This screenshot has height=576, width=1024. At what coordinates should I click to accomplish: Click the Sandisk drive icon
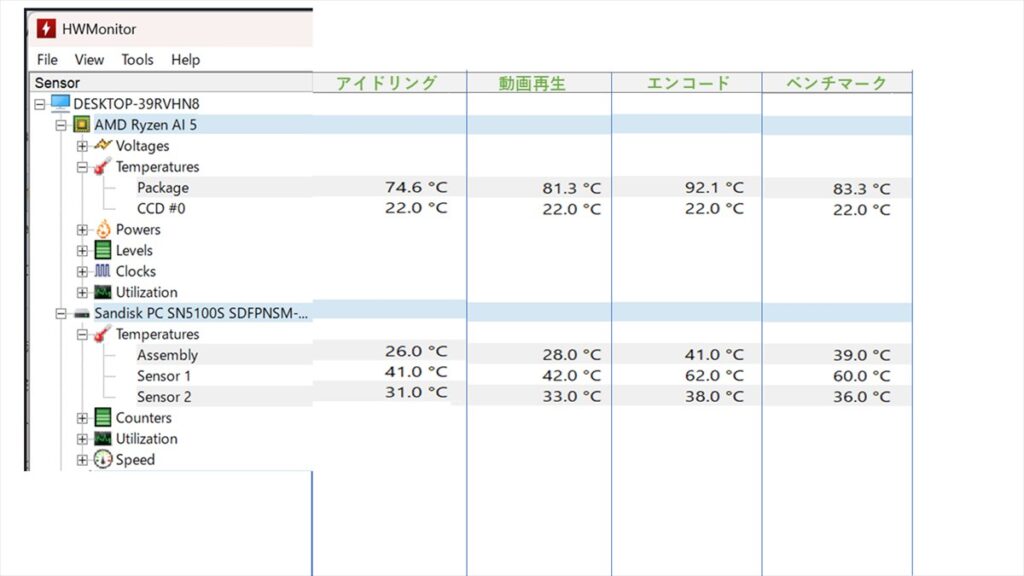(82, 313)
